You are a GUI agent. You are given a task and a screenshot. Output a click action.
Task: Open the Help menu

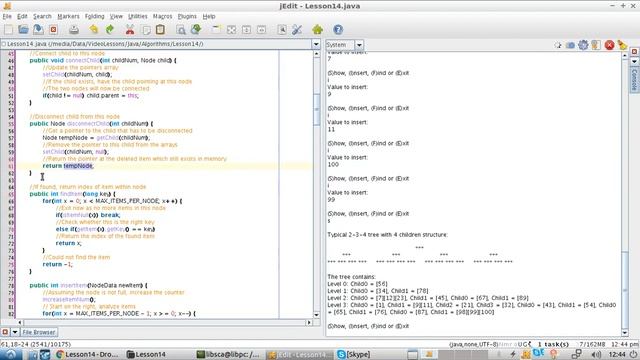pyautogui.click(x=209, y=16)
